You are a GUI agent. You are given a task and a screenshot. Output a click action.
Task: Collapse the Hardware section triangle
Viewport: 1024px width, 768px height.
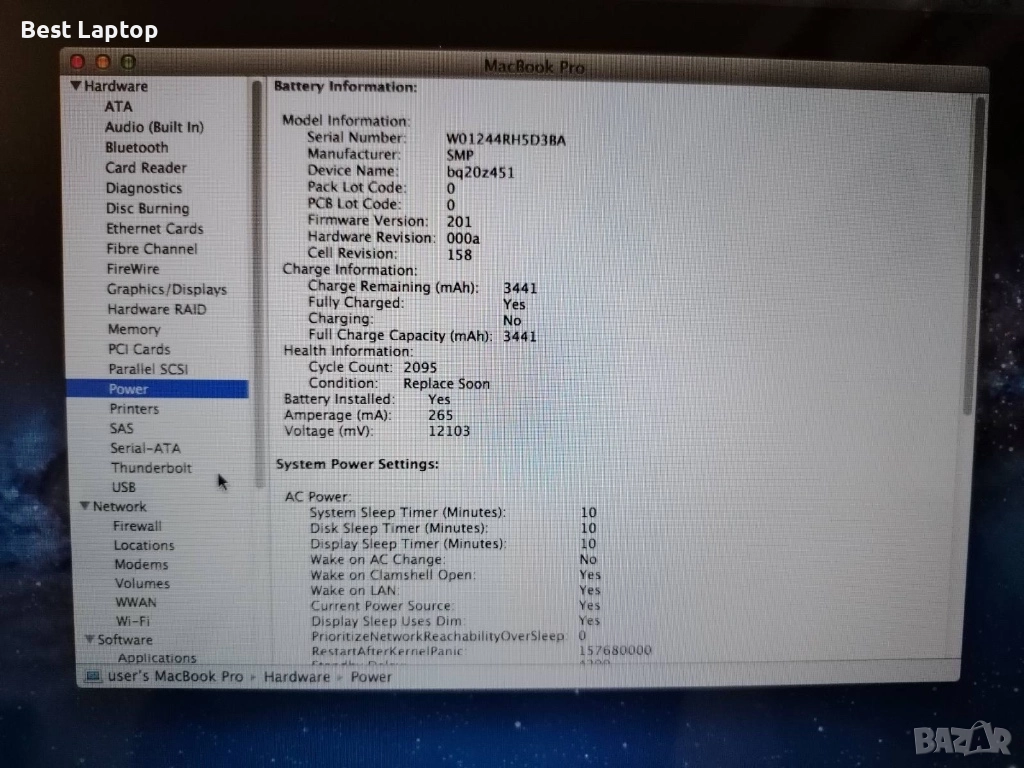pyautogui.click(x=76, y=87)
